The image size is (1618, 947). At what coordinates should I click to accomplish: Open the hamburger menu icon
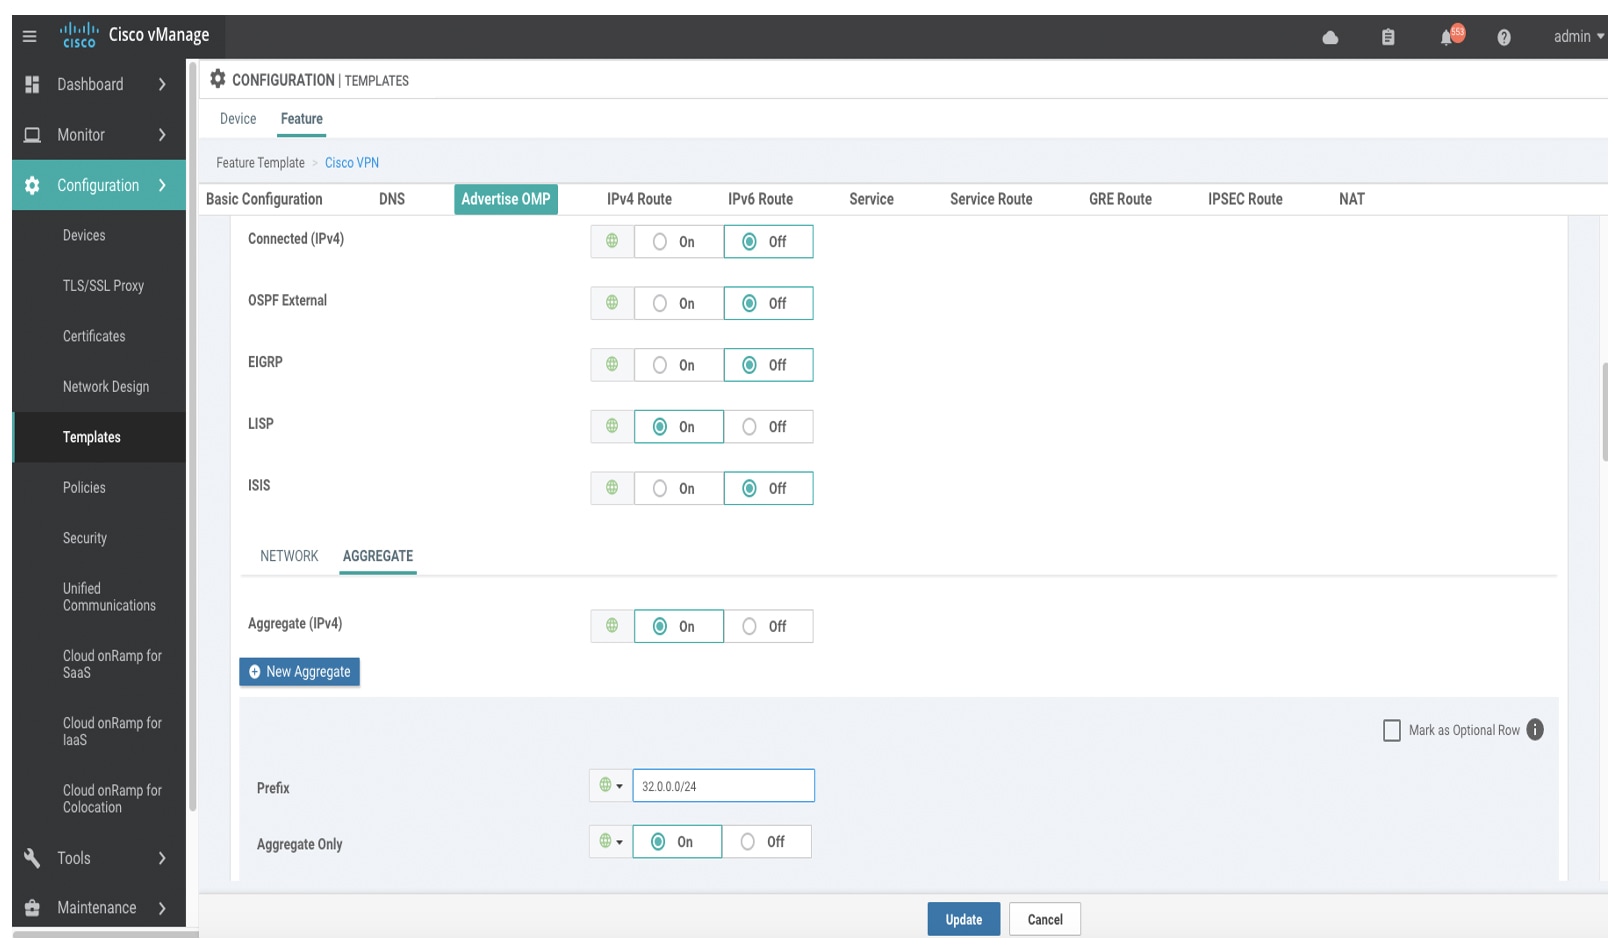point(30,36)
